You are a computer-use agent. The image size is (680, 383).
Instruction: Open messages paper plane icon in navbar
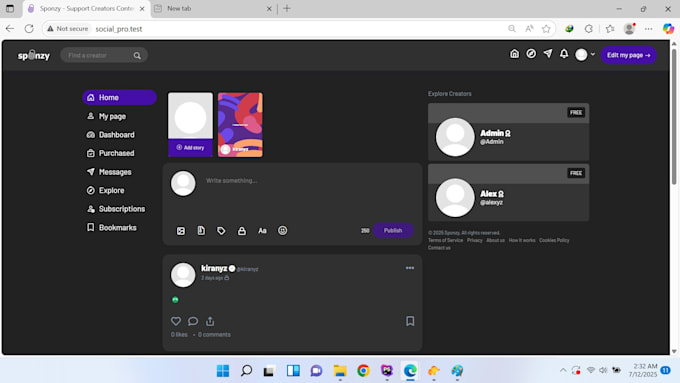coord(548,54)
